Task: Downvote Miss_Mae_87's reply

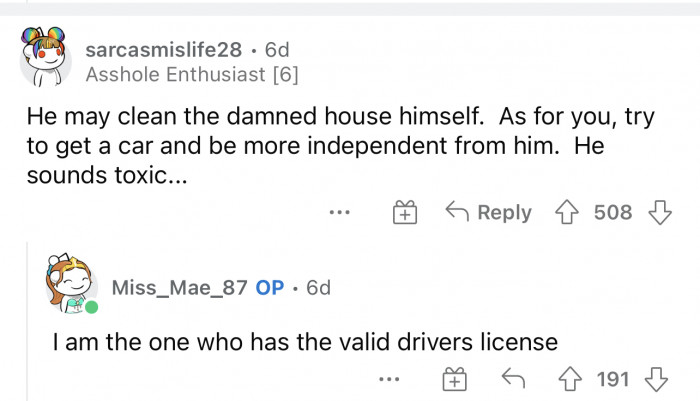Action: [654, 379]
